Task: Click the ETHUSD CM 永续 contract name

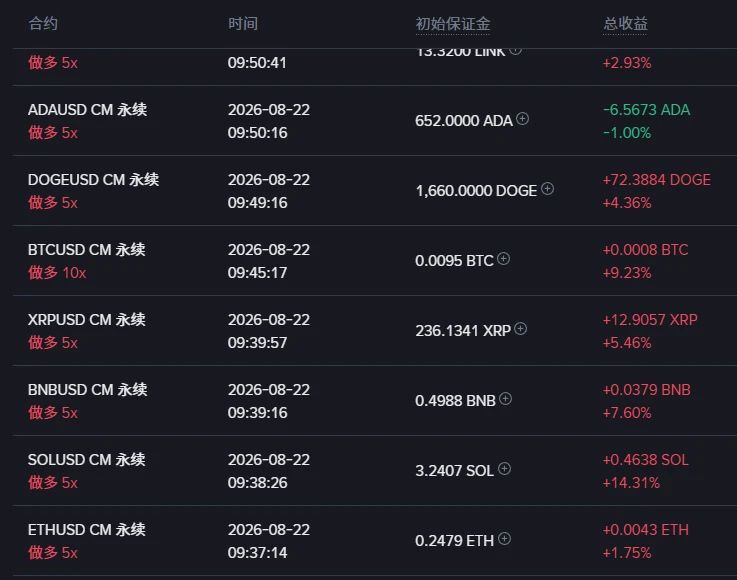Action: click(x=86, y=530)
